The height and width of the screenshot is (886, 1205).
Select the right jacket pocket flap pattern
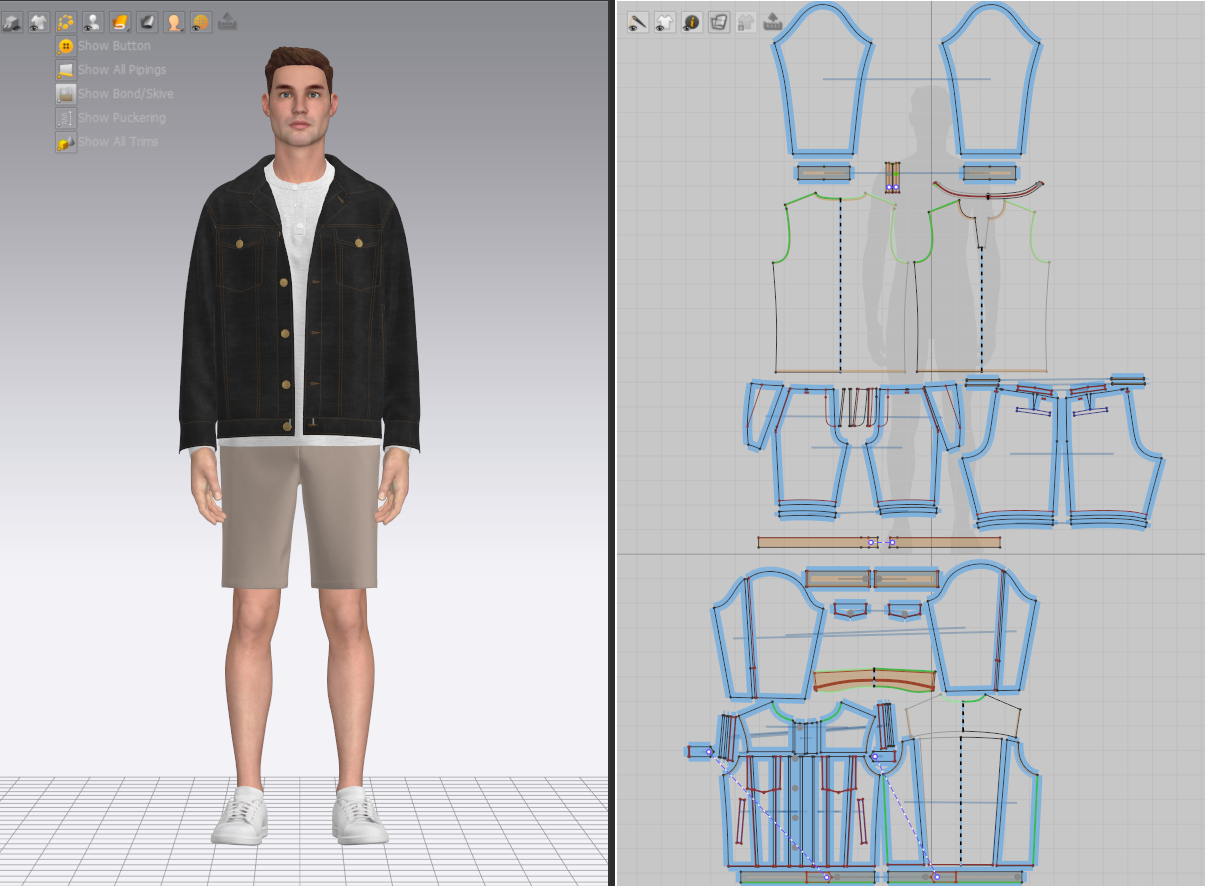coord(904,609)
